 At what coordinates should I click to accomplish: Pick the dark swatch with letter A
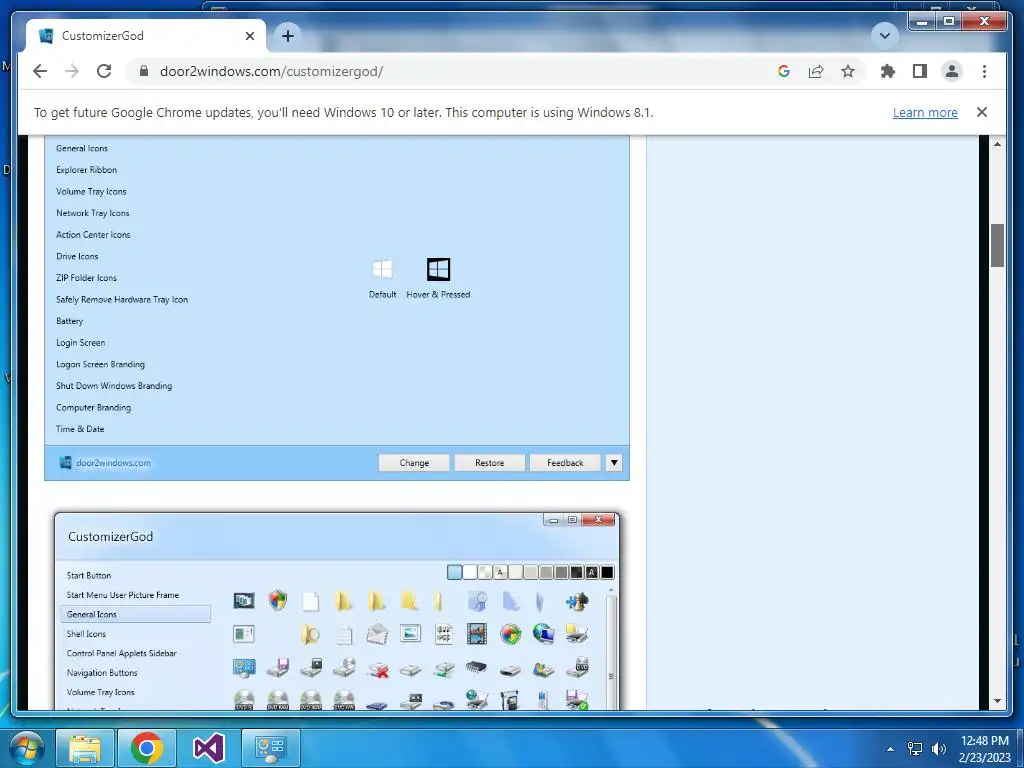592,573
